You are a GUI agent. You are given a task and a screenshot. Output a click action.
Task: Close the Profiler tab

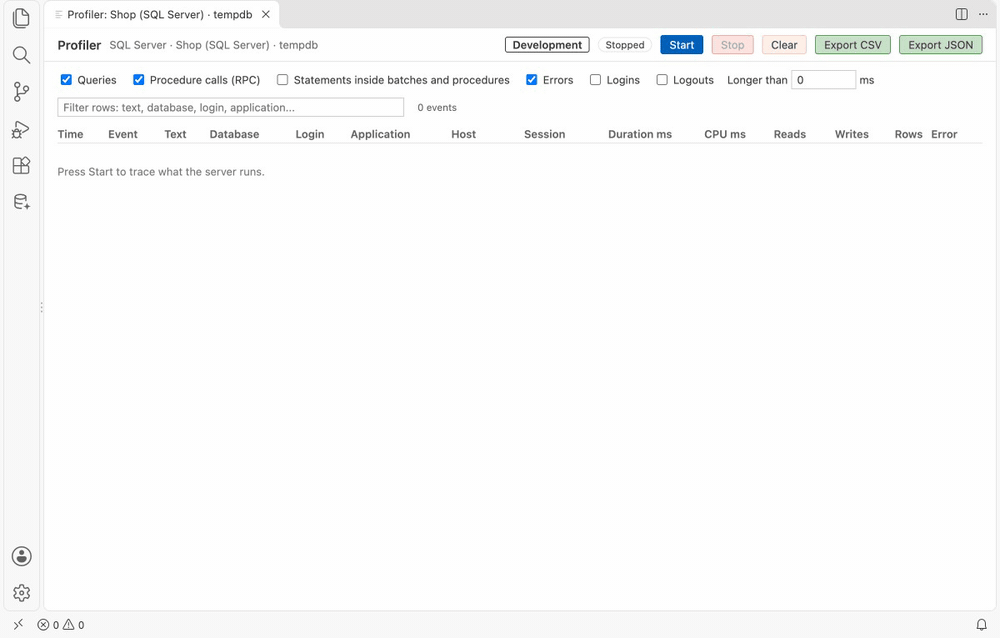point(266,14)
